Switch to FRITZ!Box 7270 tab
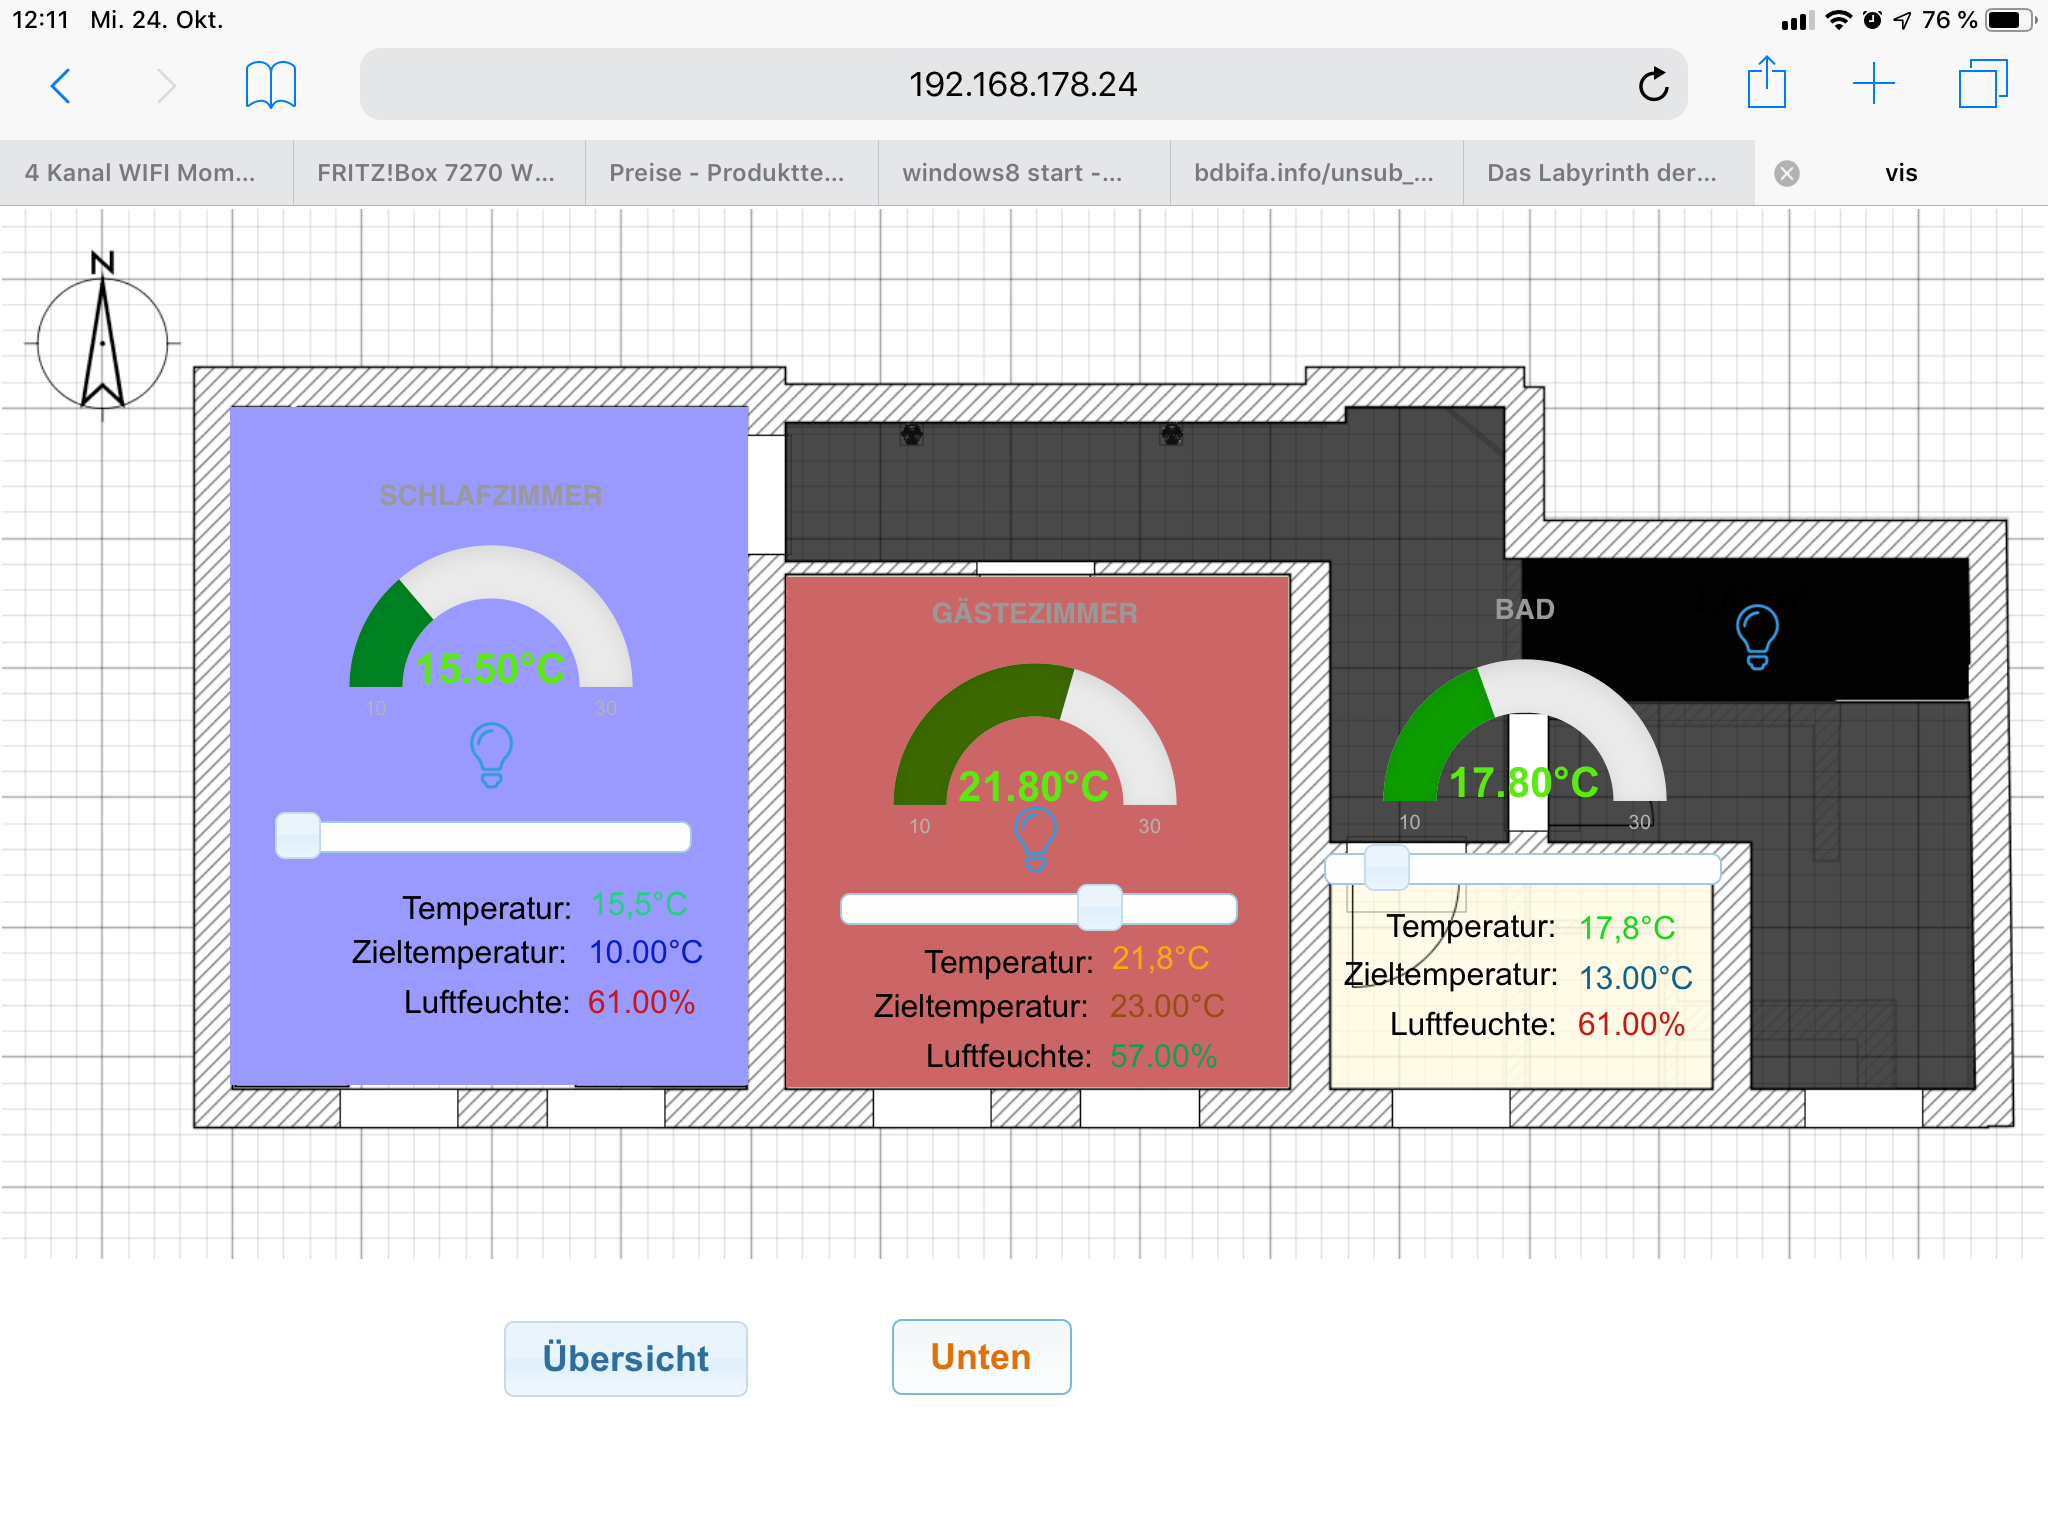 436,174
